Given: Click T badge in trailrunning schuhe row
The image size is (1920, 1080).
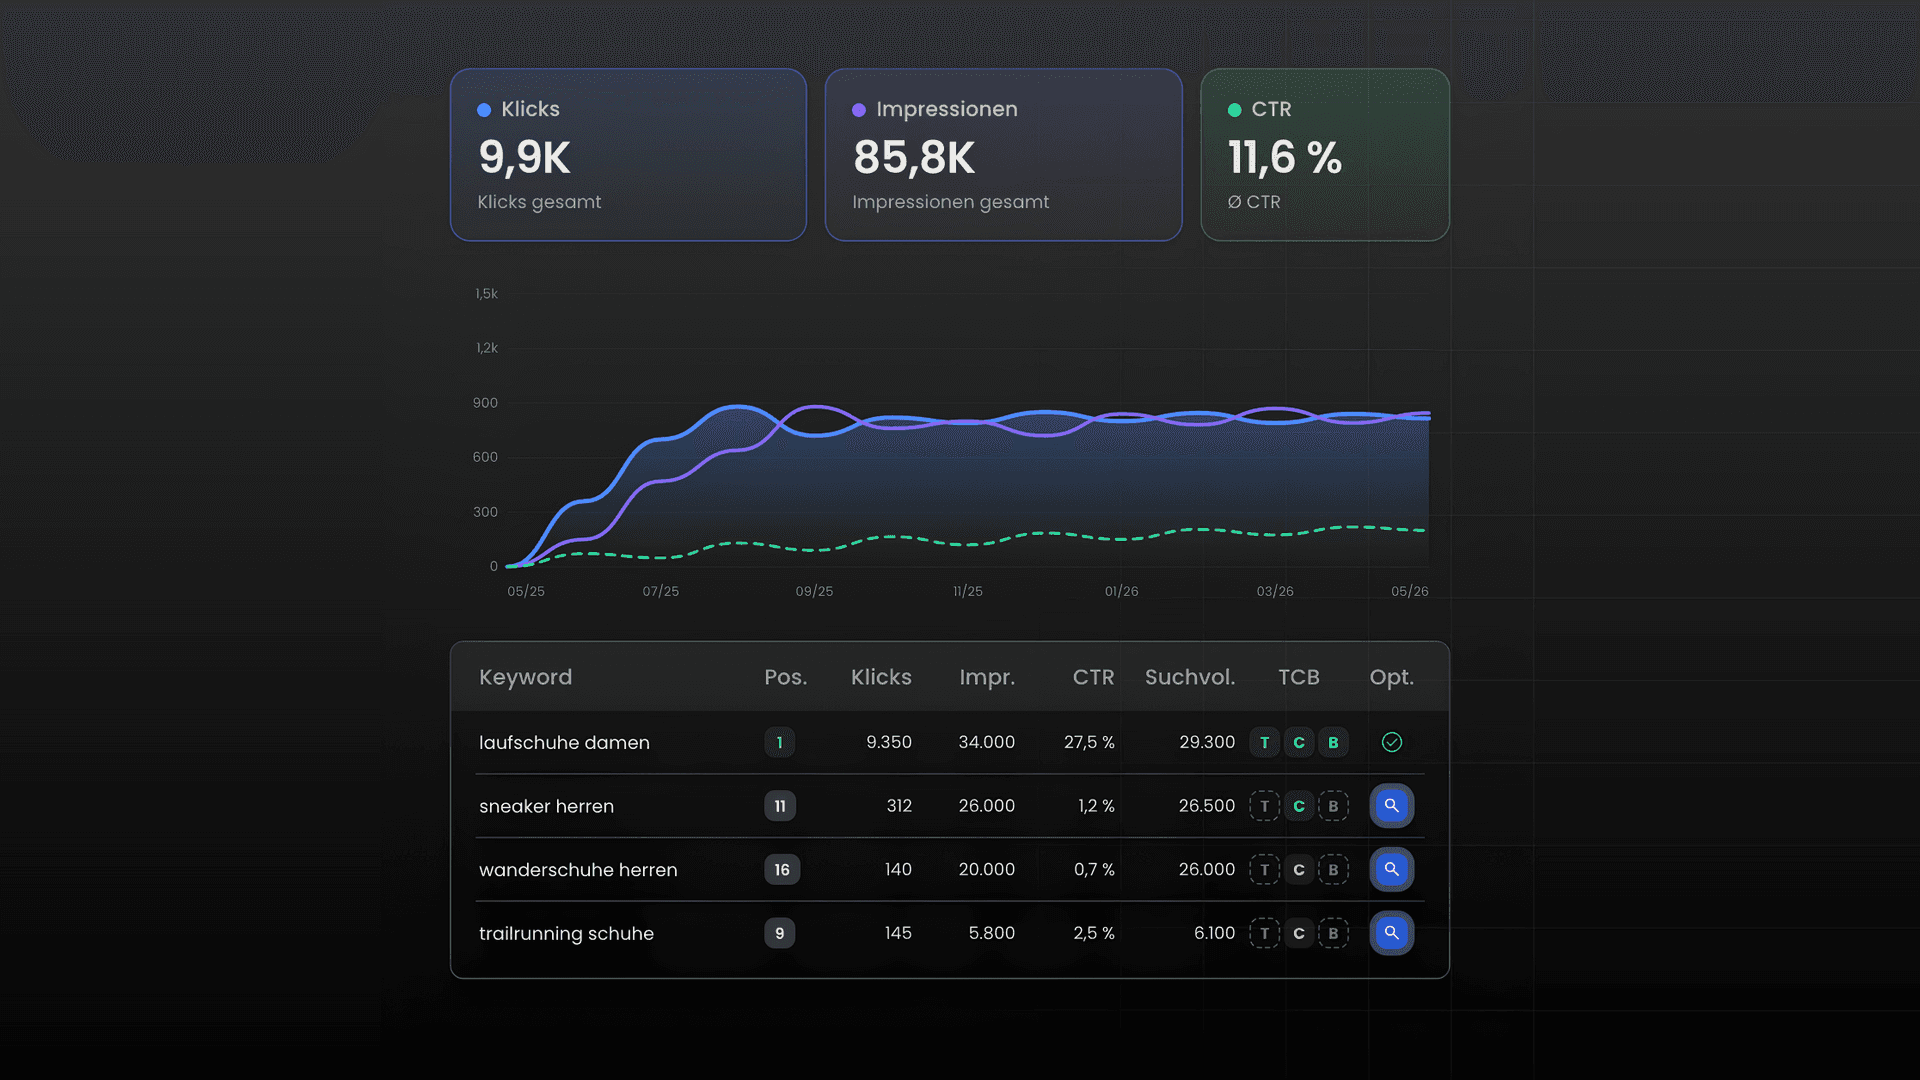Looking at the screenshot, I should coord(1265,933).
